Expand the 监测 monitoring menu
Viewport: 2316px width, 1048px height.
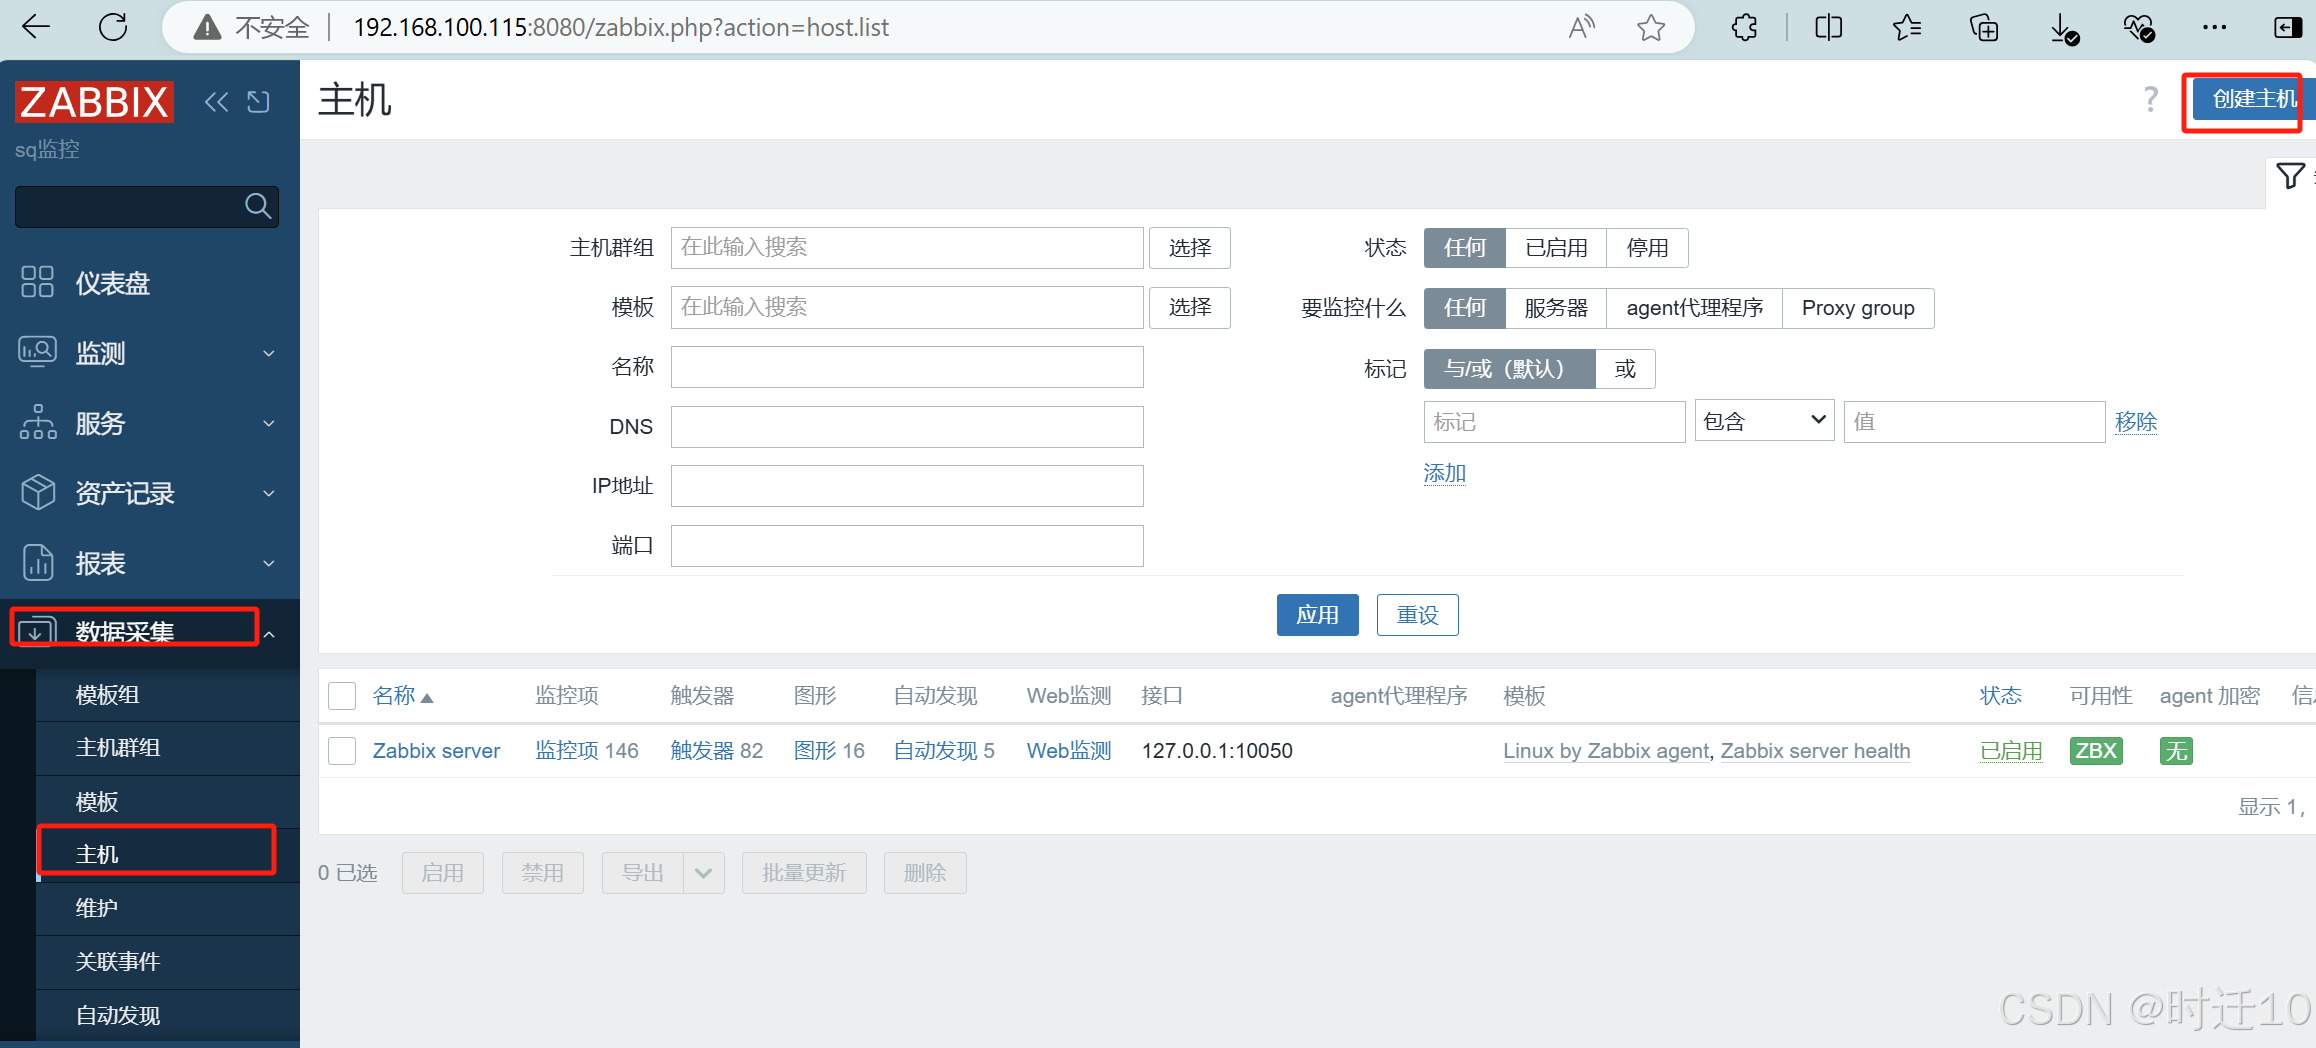click(x=150, y=353)
